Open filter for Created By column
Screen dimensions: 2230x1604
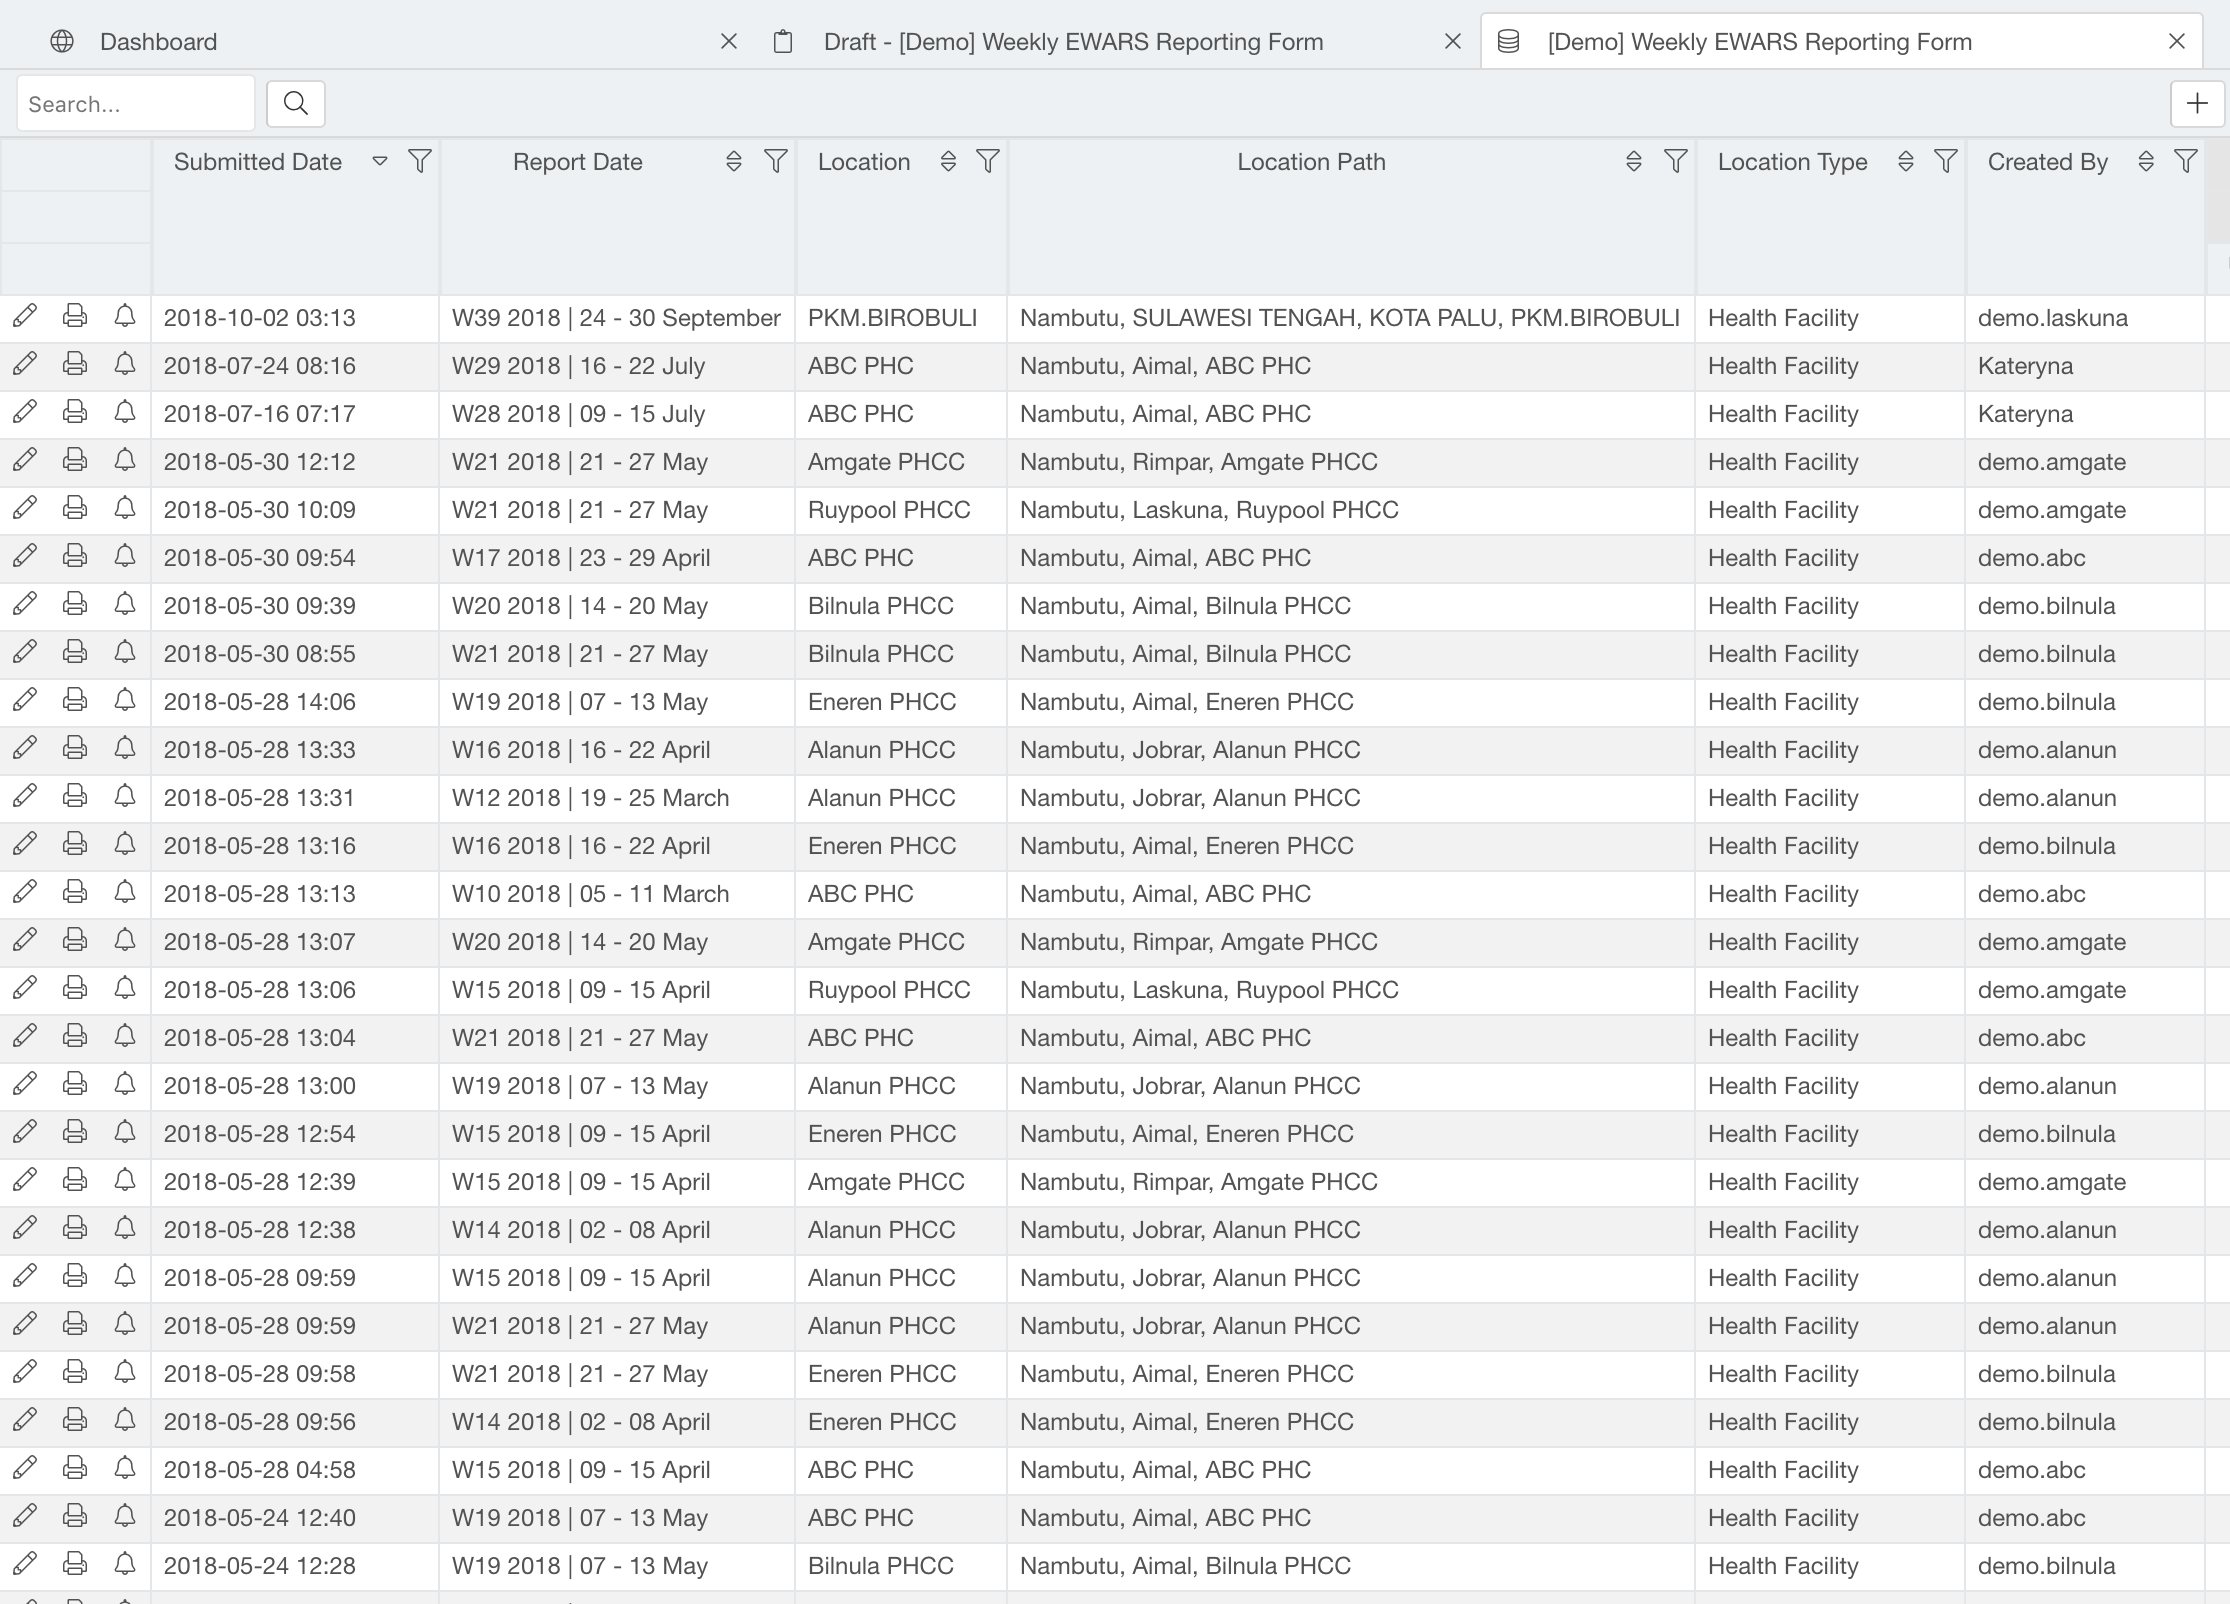[x=2186, y=162]
